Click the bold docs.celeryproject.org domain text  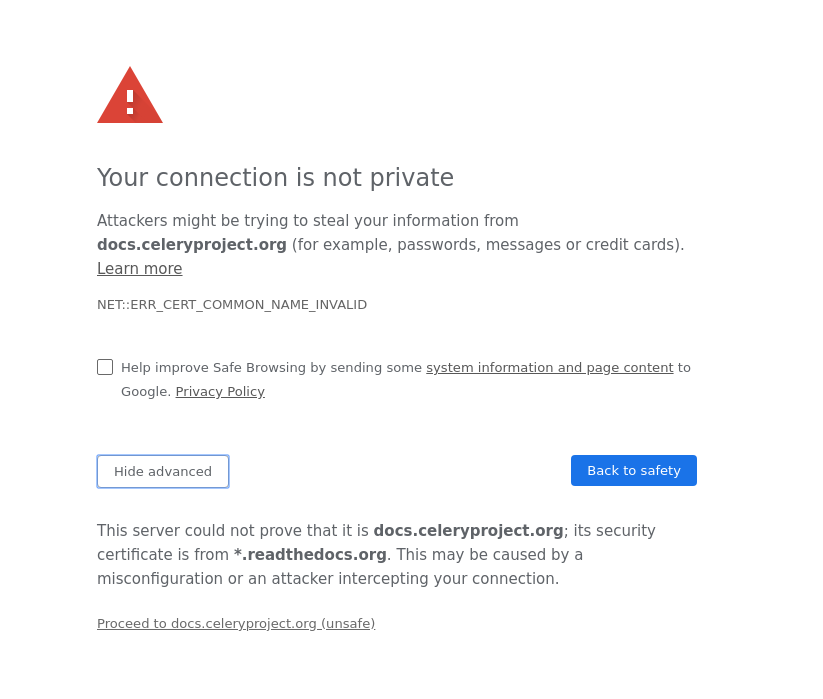tap(191, 244)
